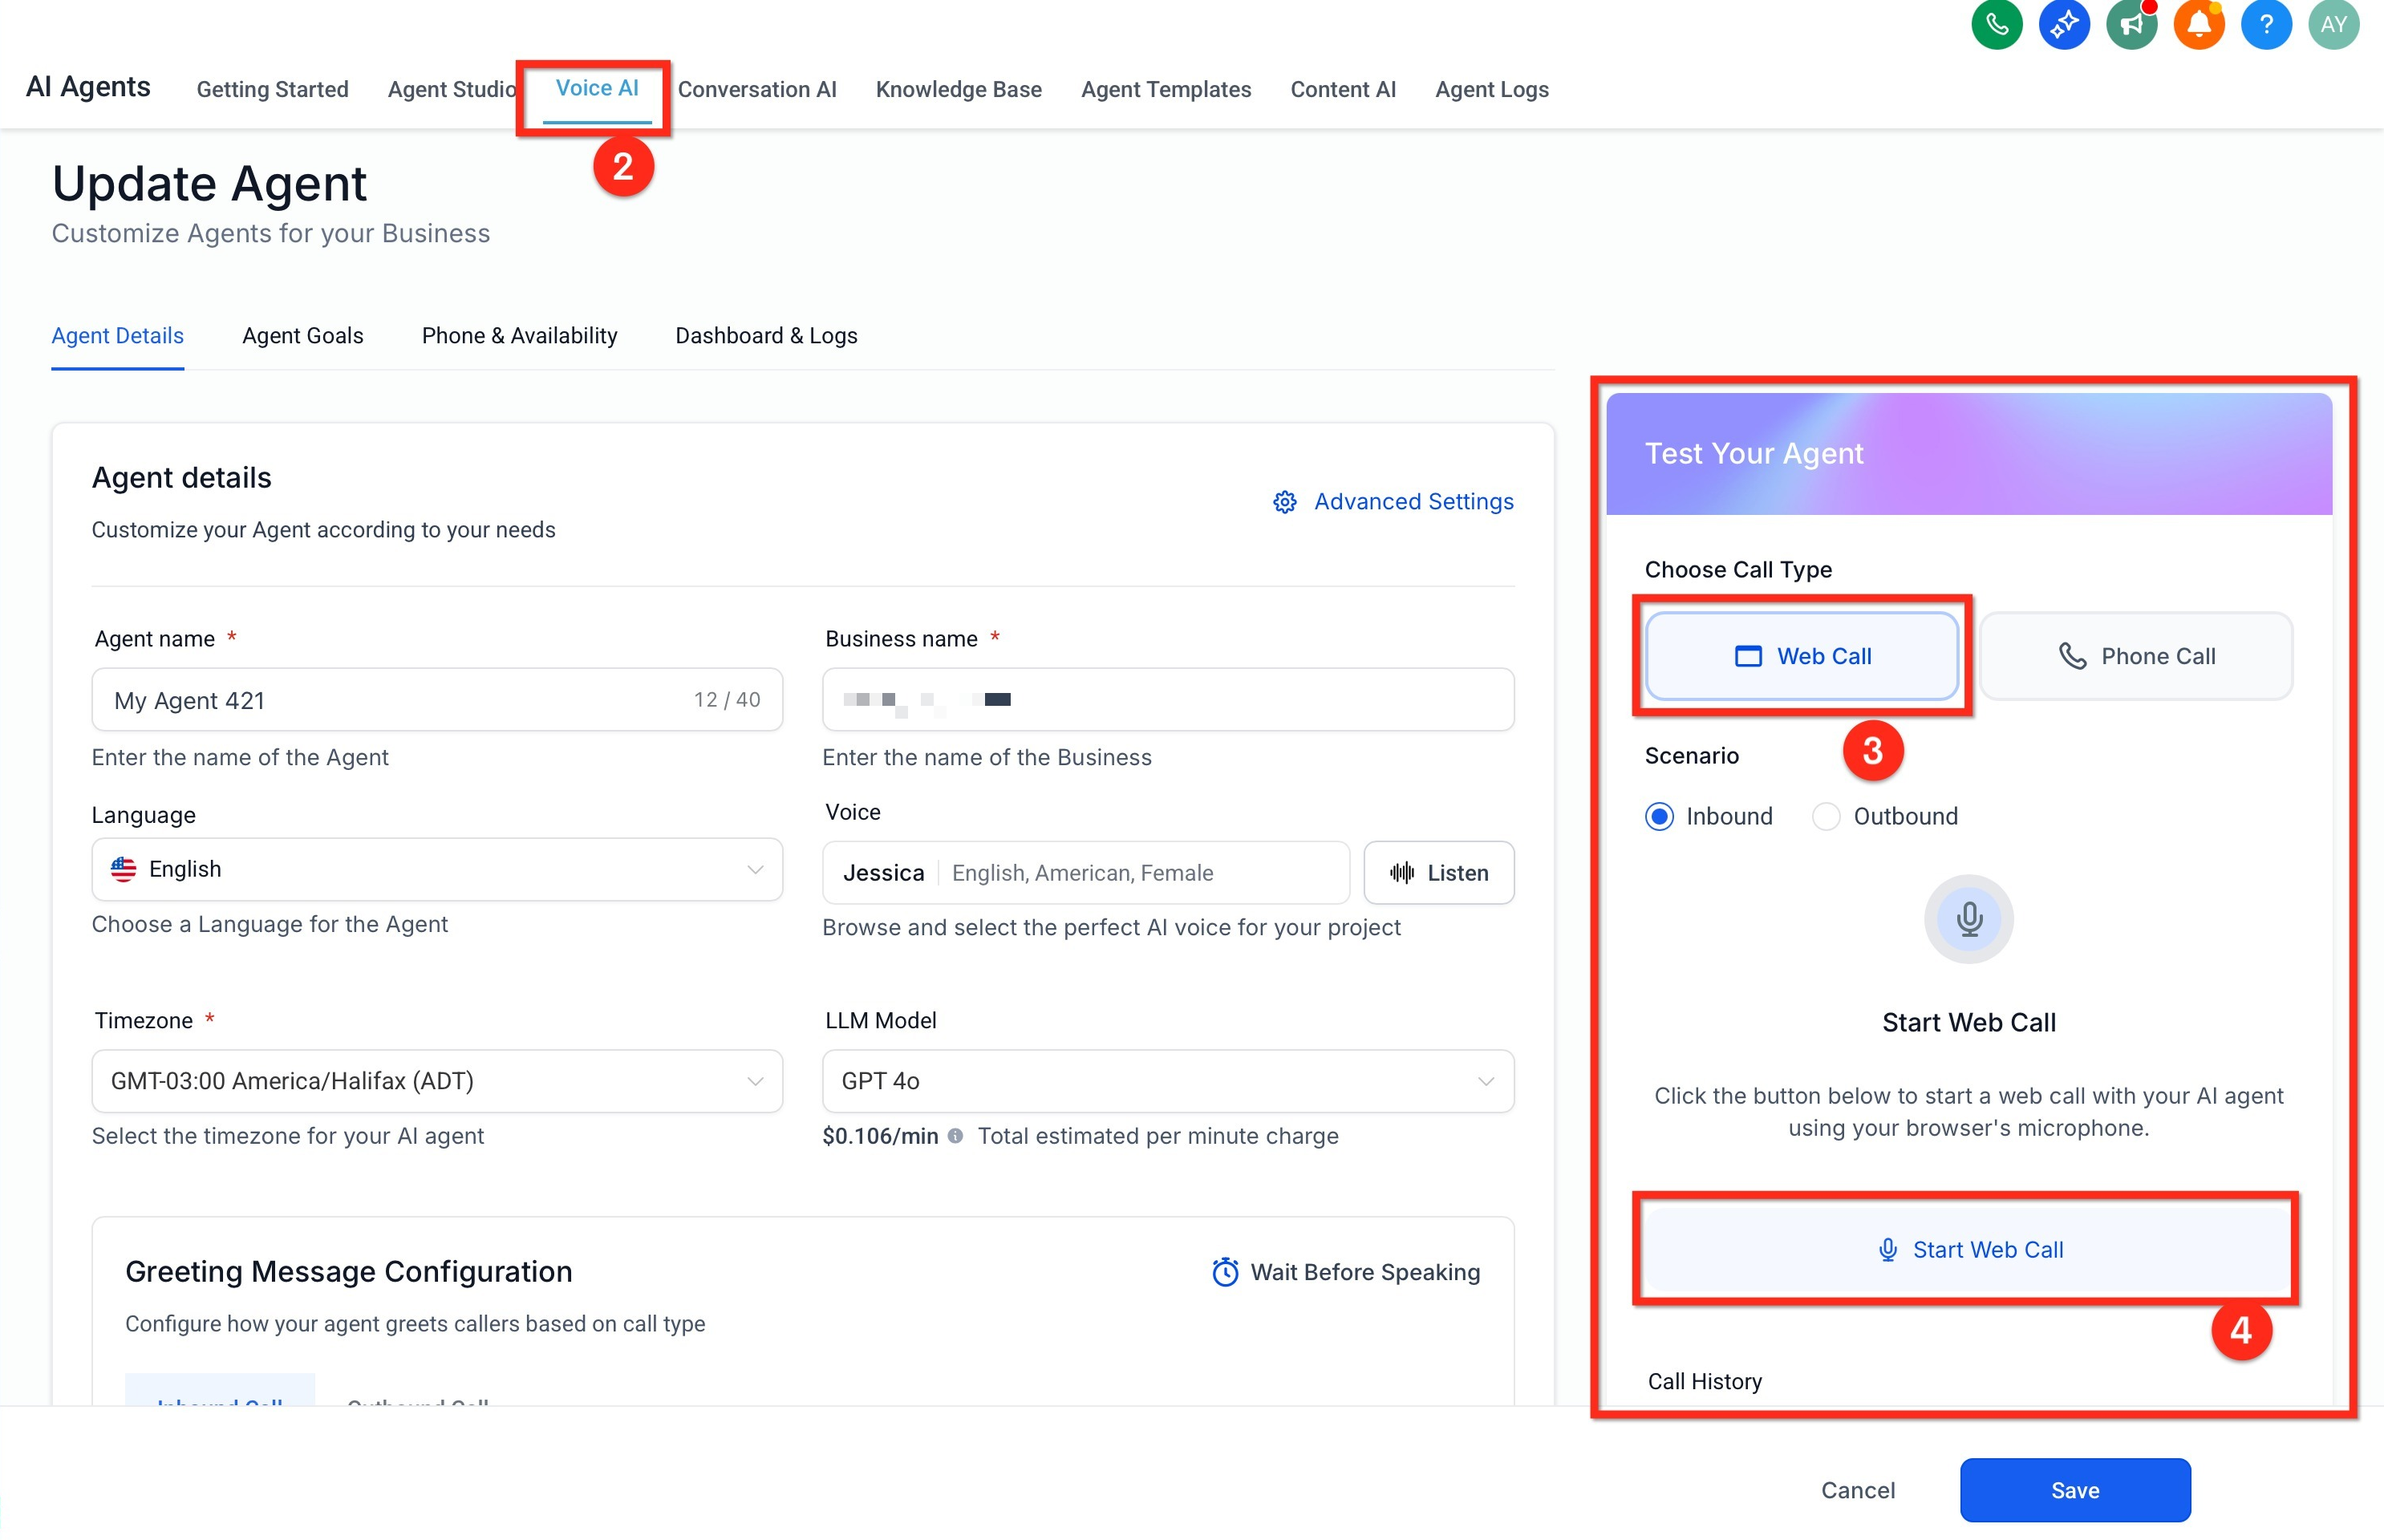2384x1540 pixels.
Task: Click the info icon beside $0.106/min
Action: click(x=955, y=1136)
